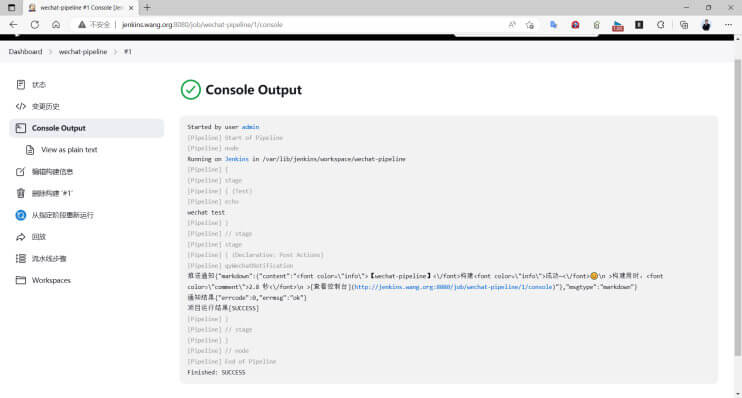Open the jenkins.wang.org console URL link
Image resolution: width=742 pixels, height=398 pixels.
click(453, 287)
